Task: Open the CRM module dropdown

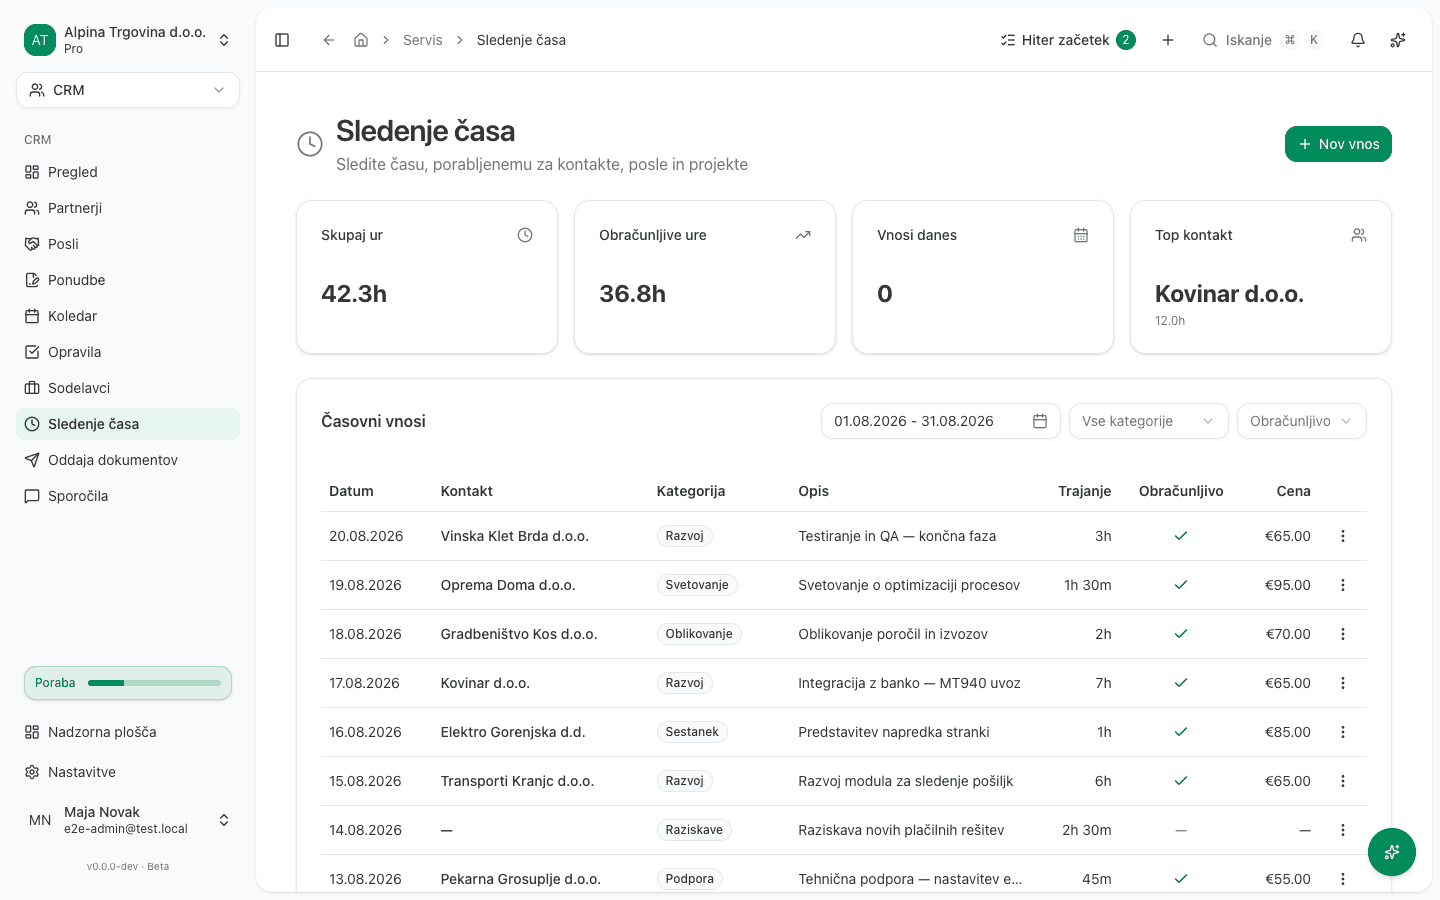Action: tap(128, 90)
